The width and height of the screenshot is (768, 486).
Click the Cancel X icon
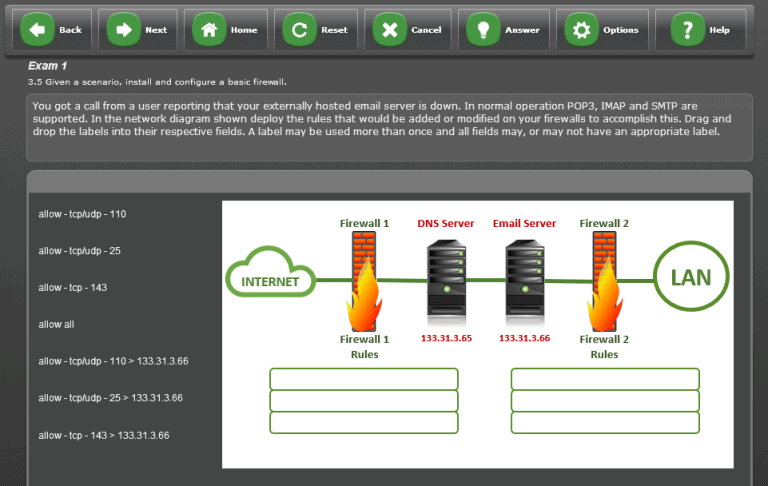pyautogui.click(x=389, y=30)
